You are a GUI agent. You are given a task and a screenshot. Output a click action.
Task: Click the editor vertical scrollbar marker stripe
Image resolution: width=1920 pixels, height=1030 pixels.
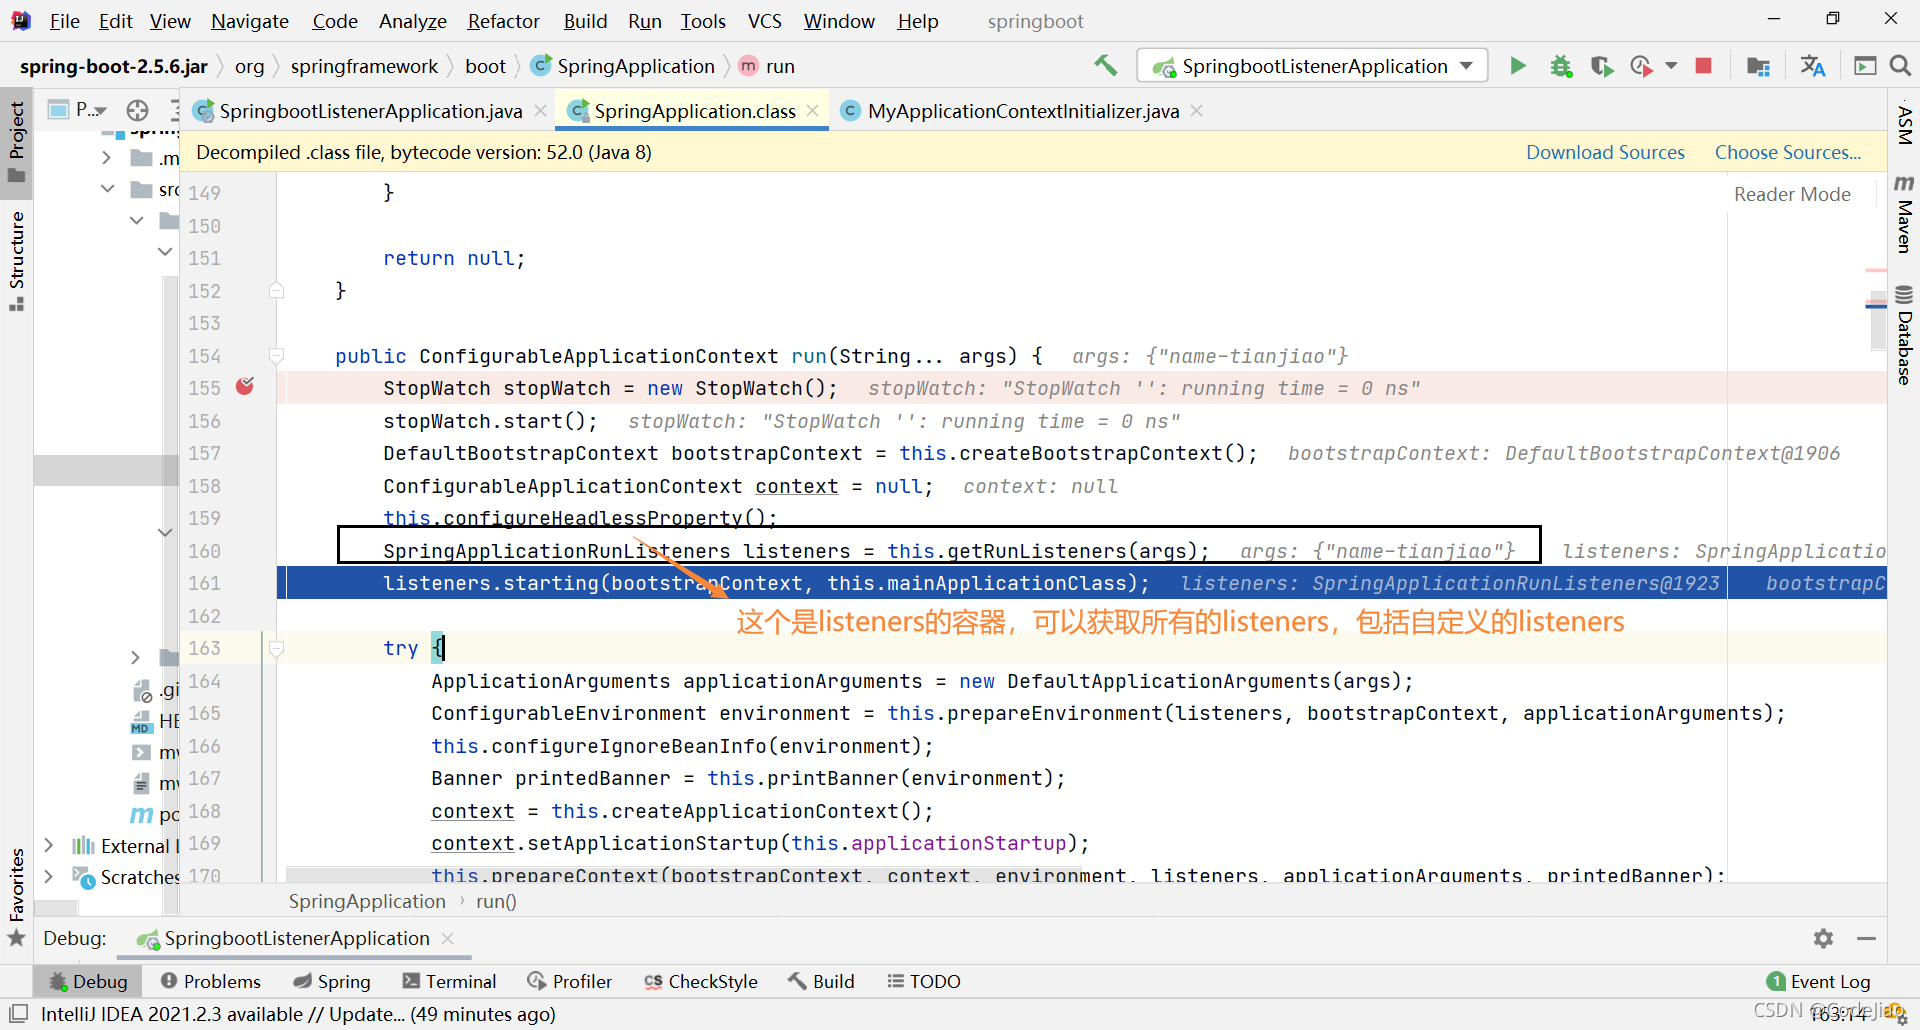1877,304
